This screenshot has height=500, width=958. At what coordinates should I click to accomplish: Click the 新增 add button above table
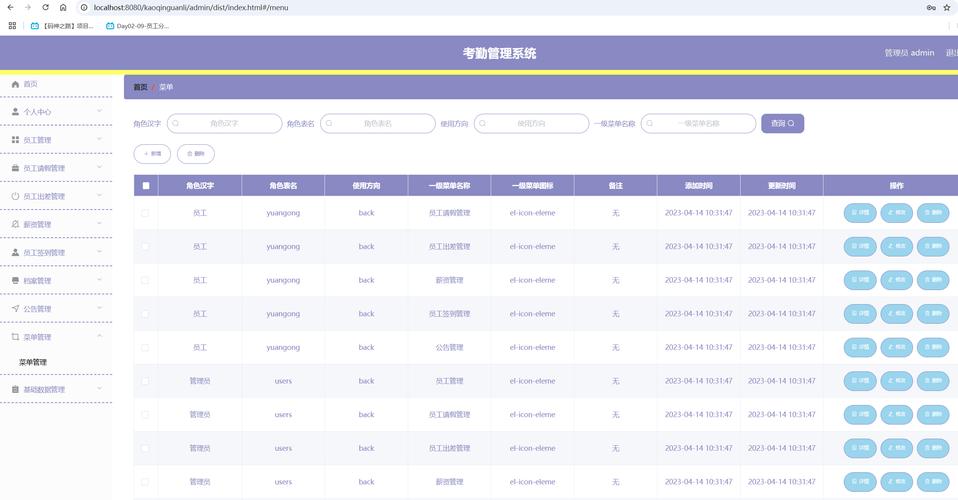[152, 154]
